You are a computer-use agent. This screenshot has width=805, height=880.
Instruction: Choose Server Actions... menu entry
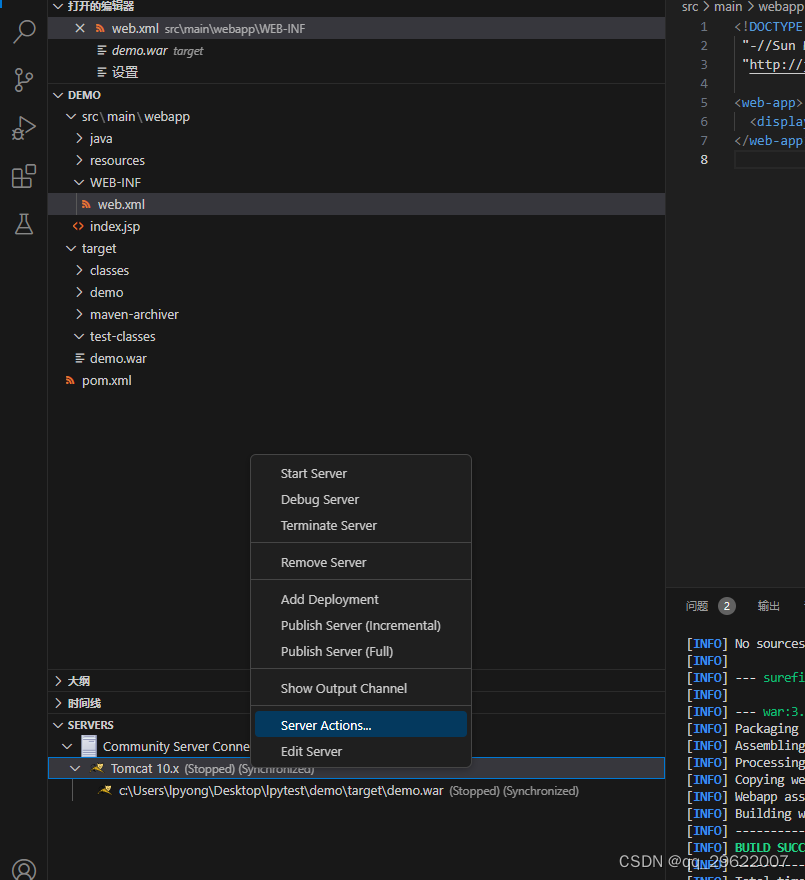[x=360, y=725]
